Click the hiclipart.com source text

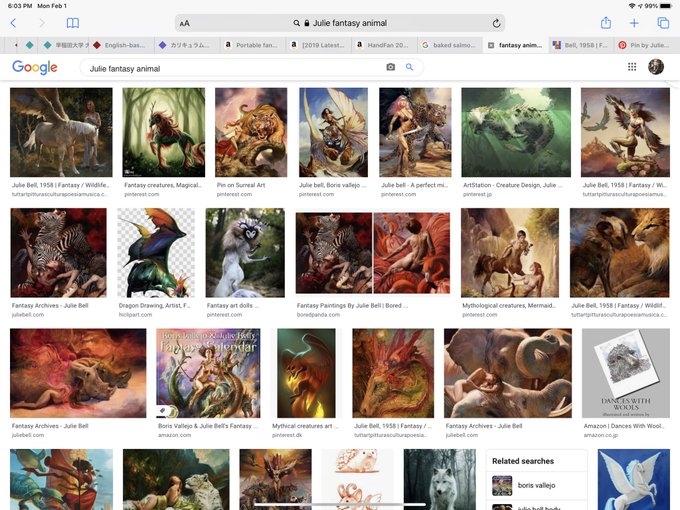(x=135, y=315)
